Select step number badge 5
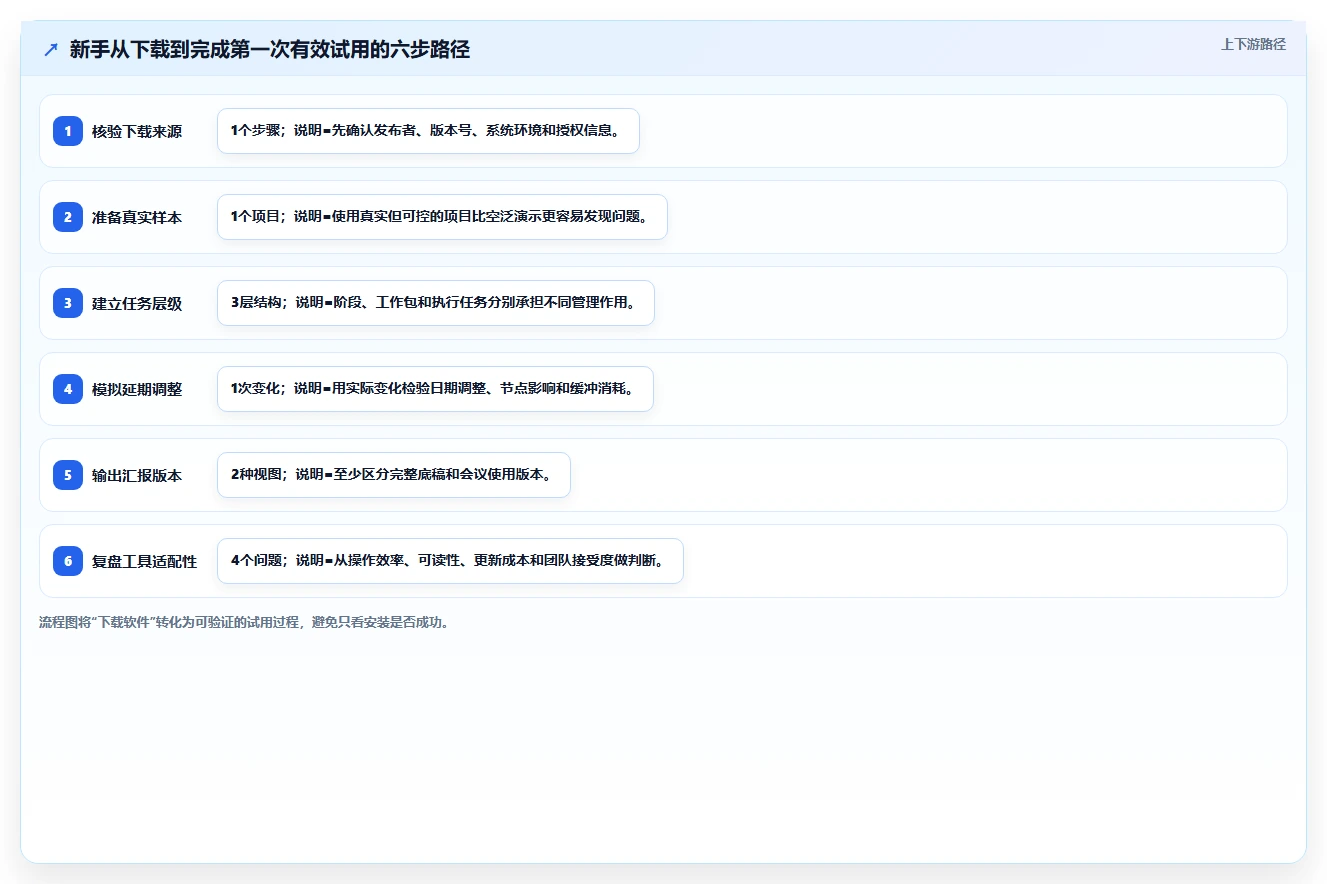 point(68,475)
